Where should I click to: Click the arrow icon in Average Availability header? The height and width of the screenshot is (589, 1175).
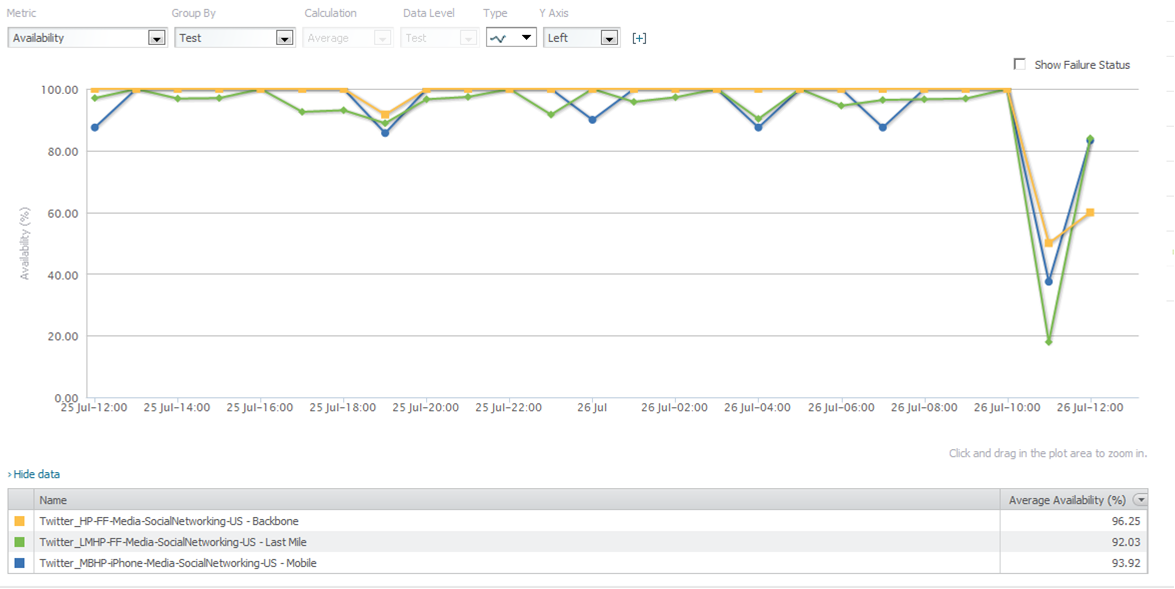coord(1140,500)
